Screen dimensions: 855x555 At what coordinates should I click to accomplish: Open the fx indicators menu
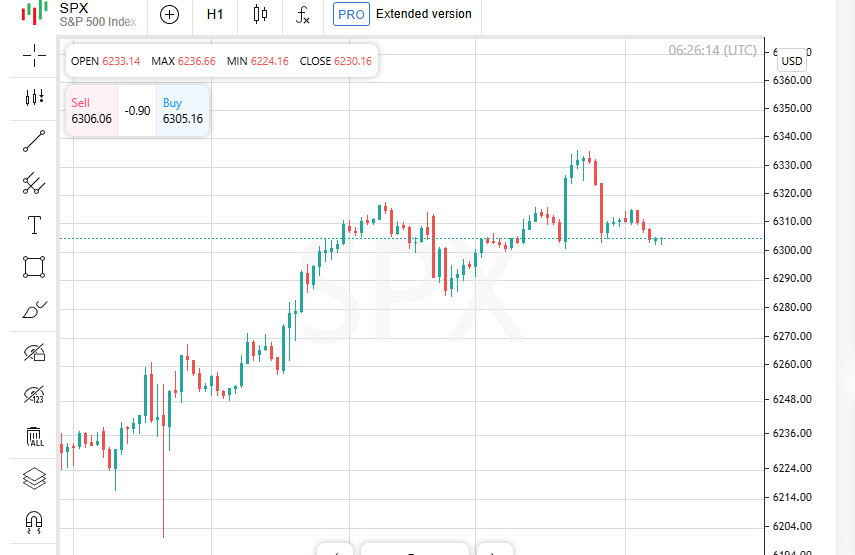pyautogui.click(x=303, y=15)
